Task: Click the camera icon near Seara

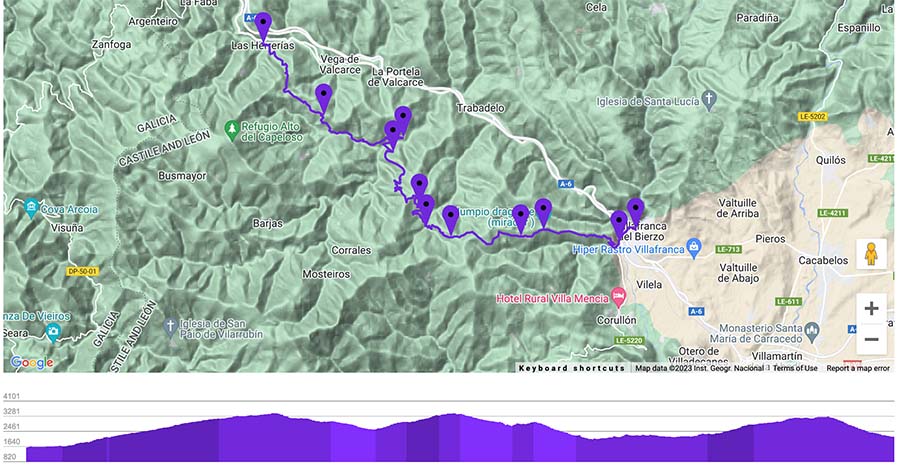Action: pos(53,332)
